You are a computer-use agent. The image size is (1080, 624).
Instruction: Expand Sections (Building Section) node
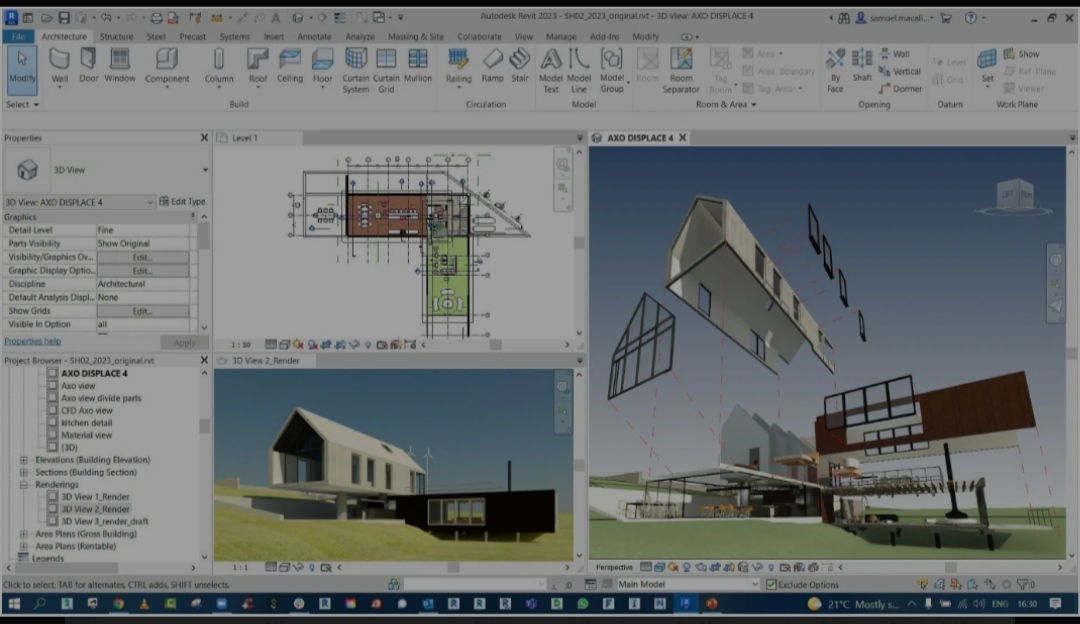pyautogui.click(x=24, y=472)
